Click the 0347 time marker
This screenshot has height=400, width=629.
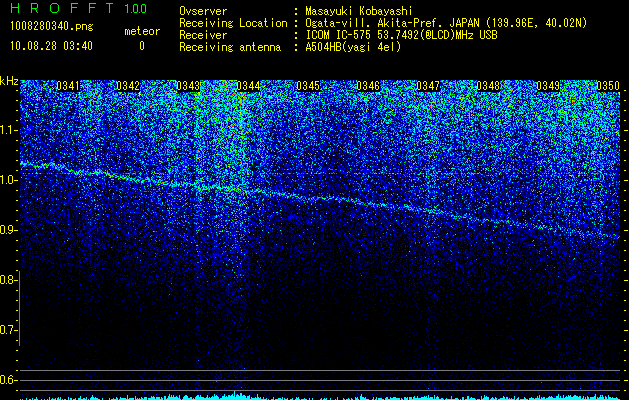tap(428, 86)
